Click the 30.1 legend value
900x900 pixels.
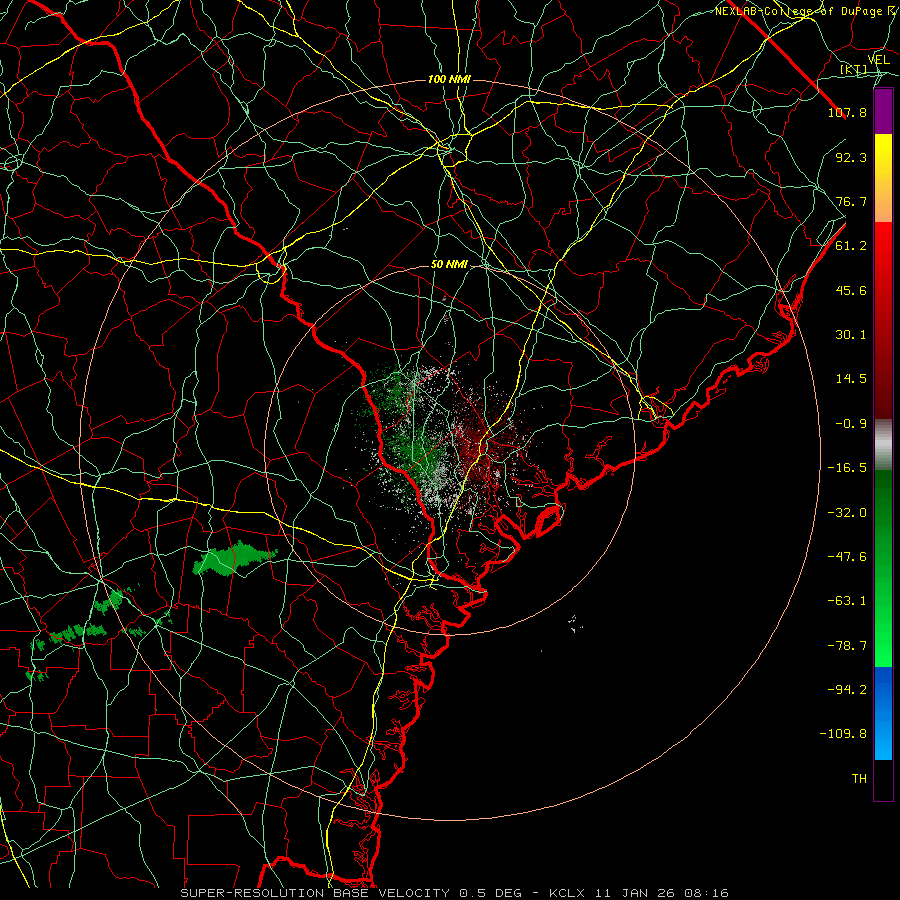click(x=851, y=335)
